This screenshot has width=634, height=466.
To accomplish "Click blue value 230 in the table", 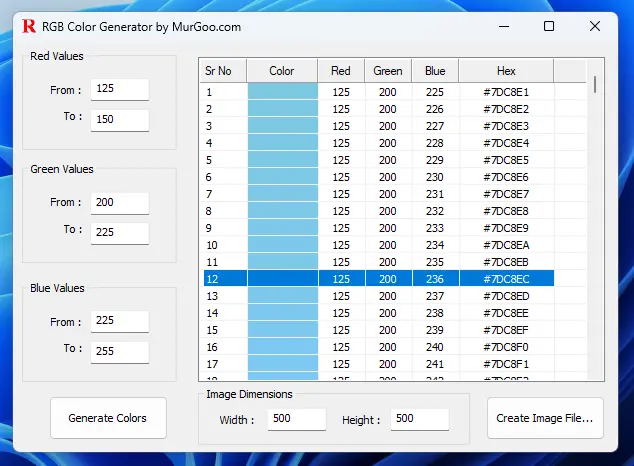I will tap(435, 177).
